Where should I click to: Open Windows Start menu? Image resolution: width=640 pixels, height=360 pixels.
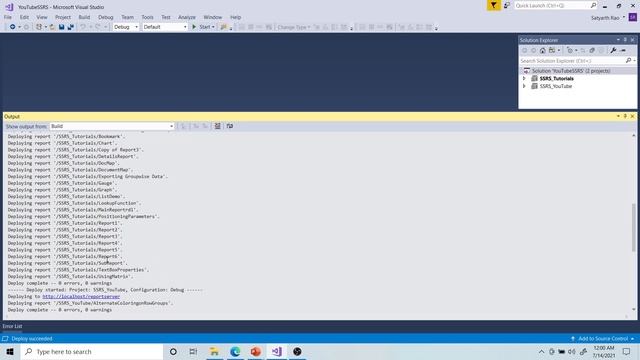[x=10, y=351]
